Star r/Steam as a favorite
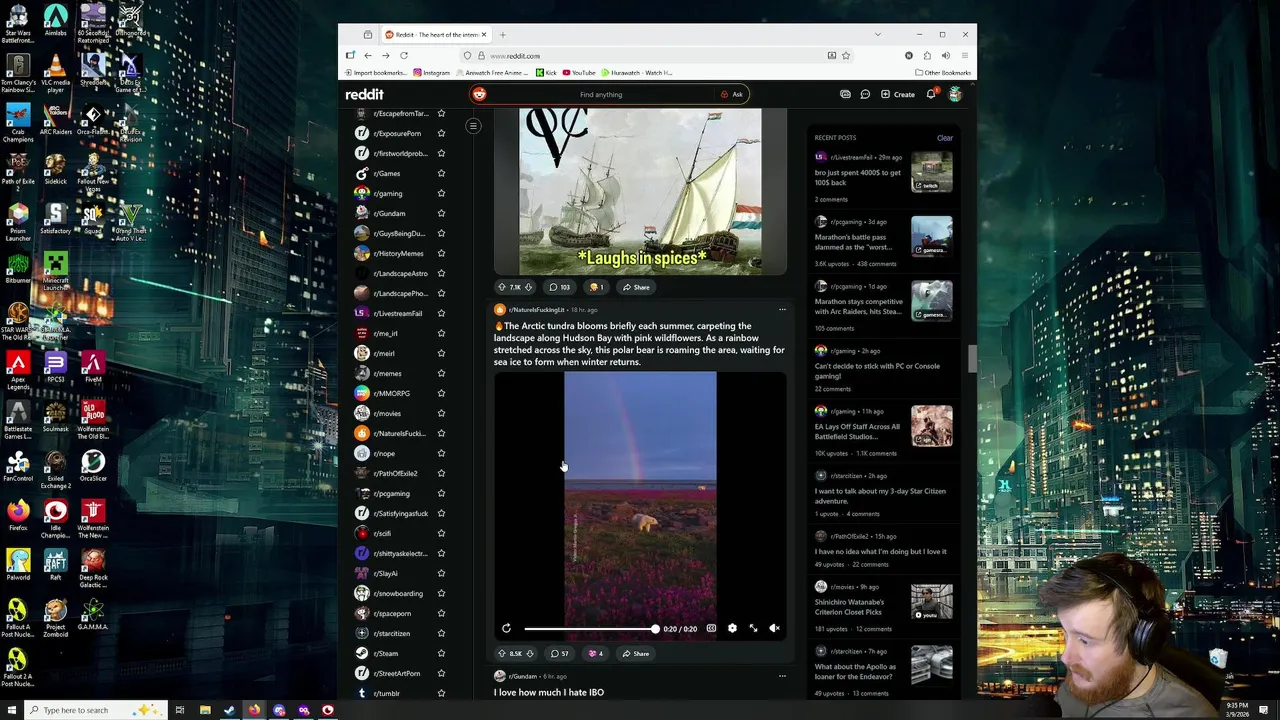Viewport: 1280px width, 720px height. [441, 653]
